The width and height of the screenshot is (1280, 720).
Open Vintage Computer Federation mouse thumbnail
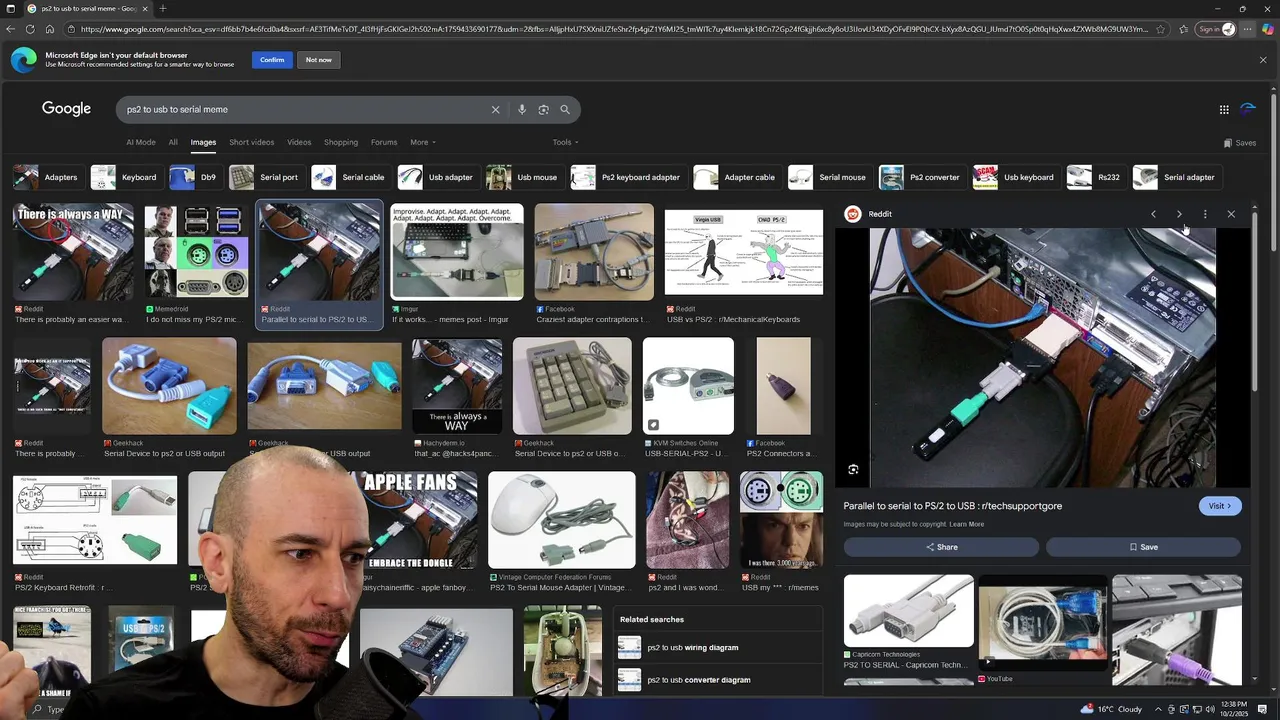561,520
